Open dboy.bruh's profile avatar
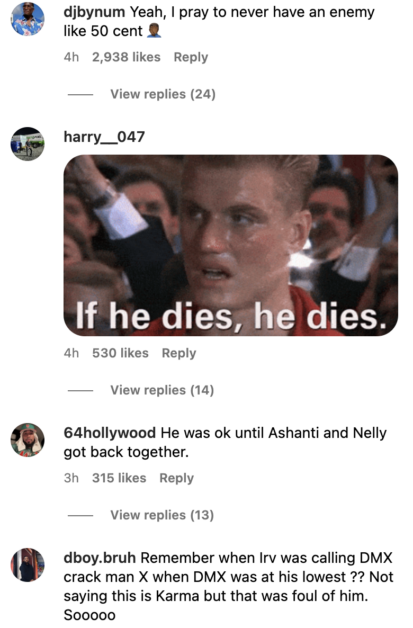This screenshot has width=413, height=628. pos(27,565)
